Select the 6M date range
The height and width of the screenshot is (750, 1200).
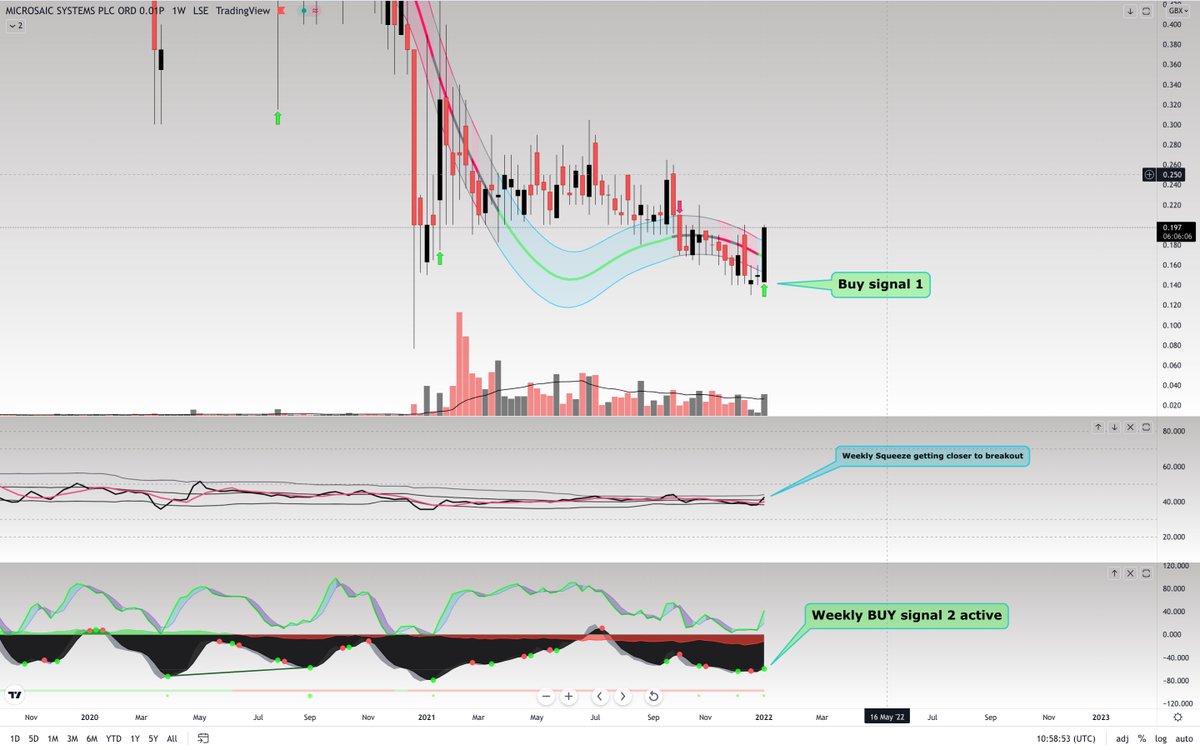92,739
